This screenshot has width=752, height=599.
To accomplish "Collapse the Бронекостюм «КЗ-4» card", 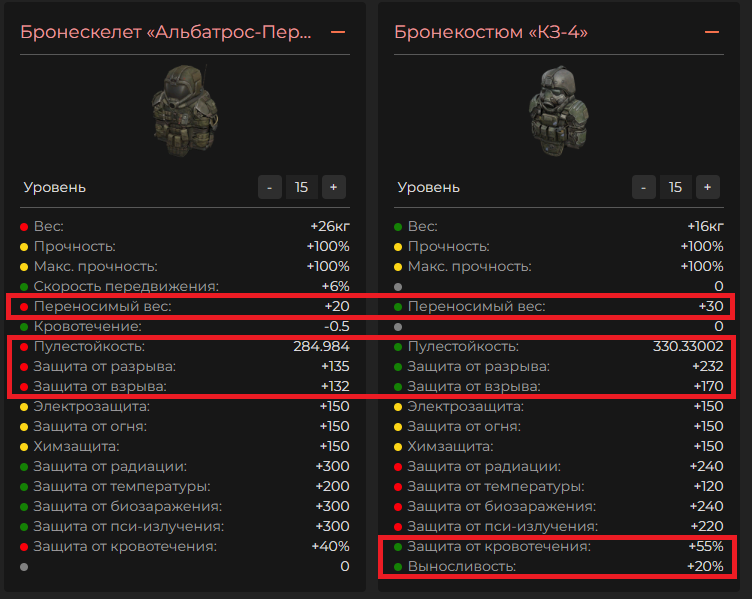I will coord(712,32).
